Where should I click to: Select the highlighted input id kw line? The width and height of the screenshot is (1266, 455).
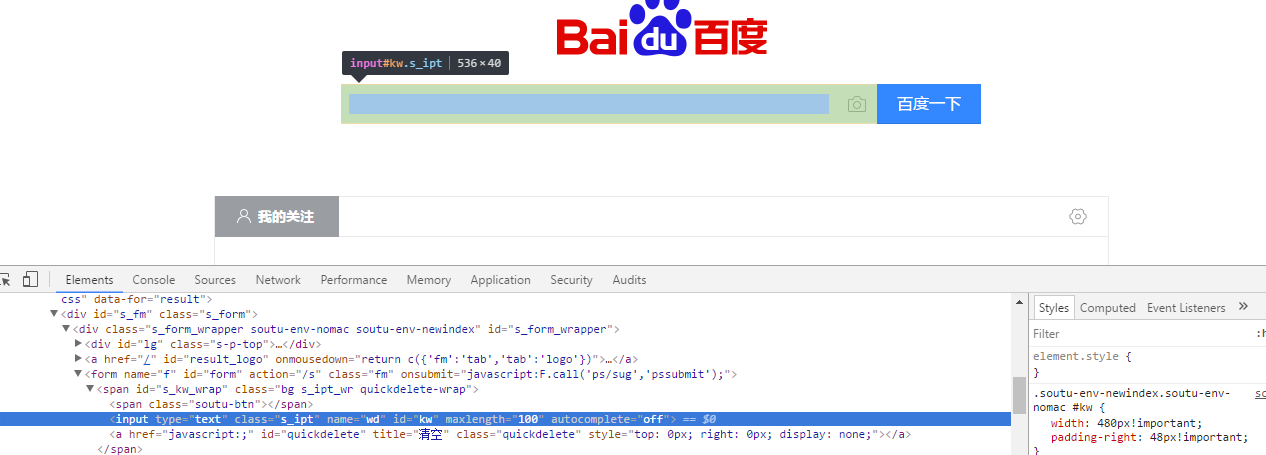[505, 419]
